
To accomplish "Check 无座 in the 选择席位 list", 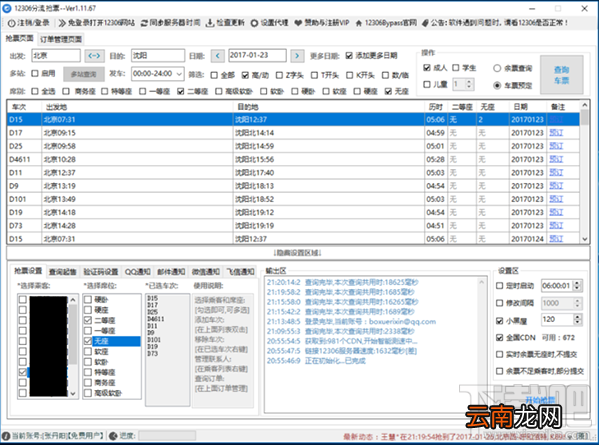I will point(88,341).
